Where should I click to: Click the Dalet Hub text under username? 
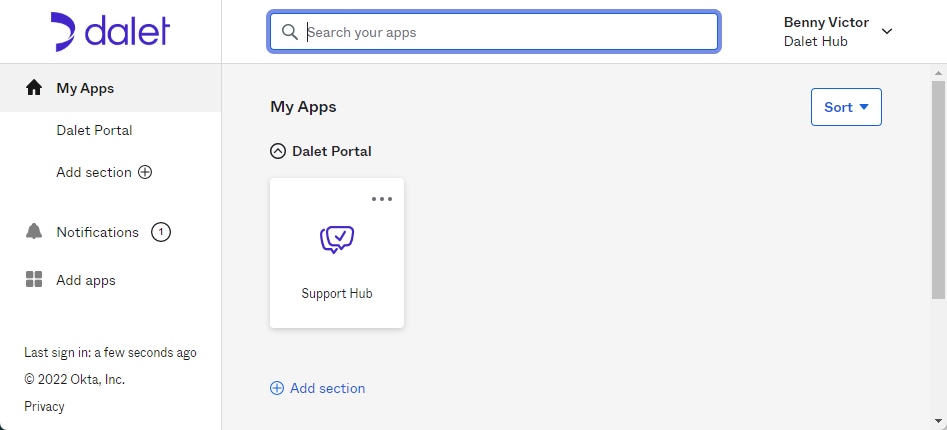(x=815, y=42)
